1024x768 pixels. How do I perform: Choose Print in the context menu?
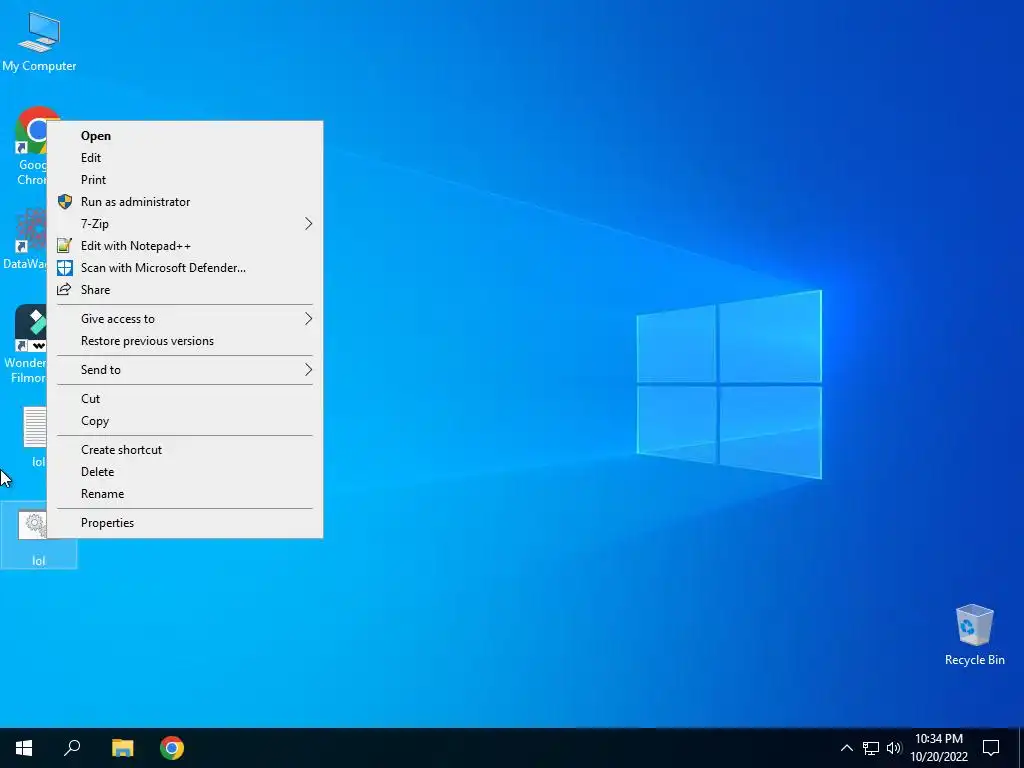(185, 180)
